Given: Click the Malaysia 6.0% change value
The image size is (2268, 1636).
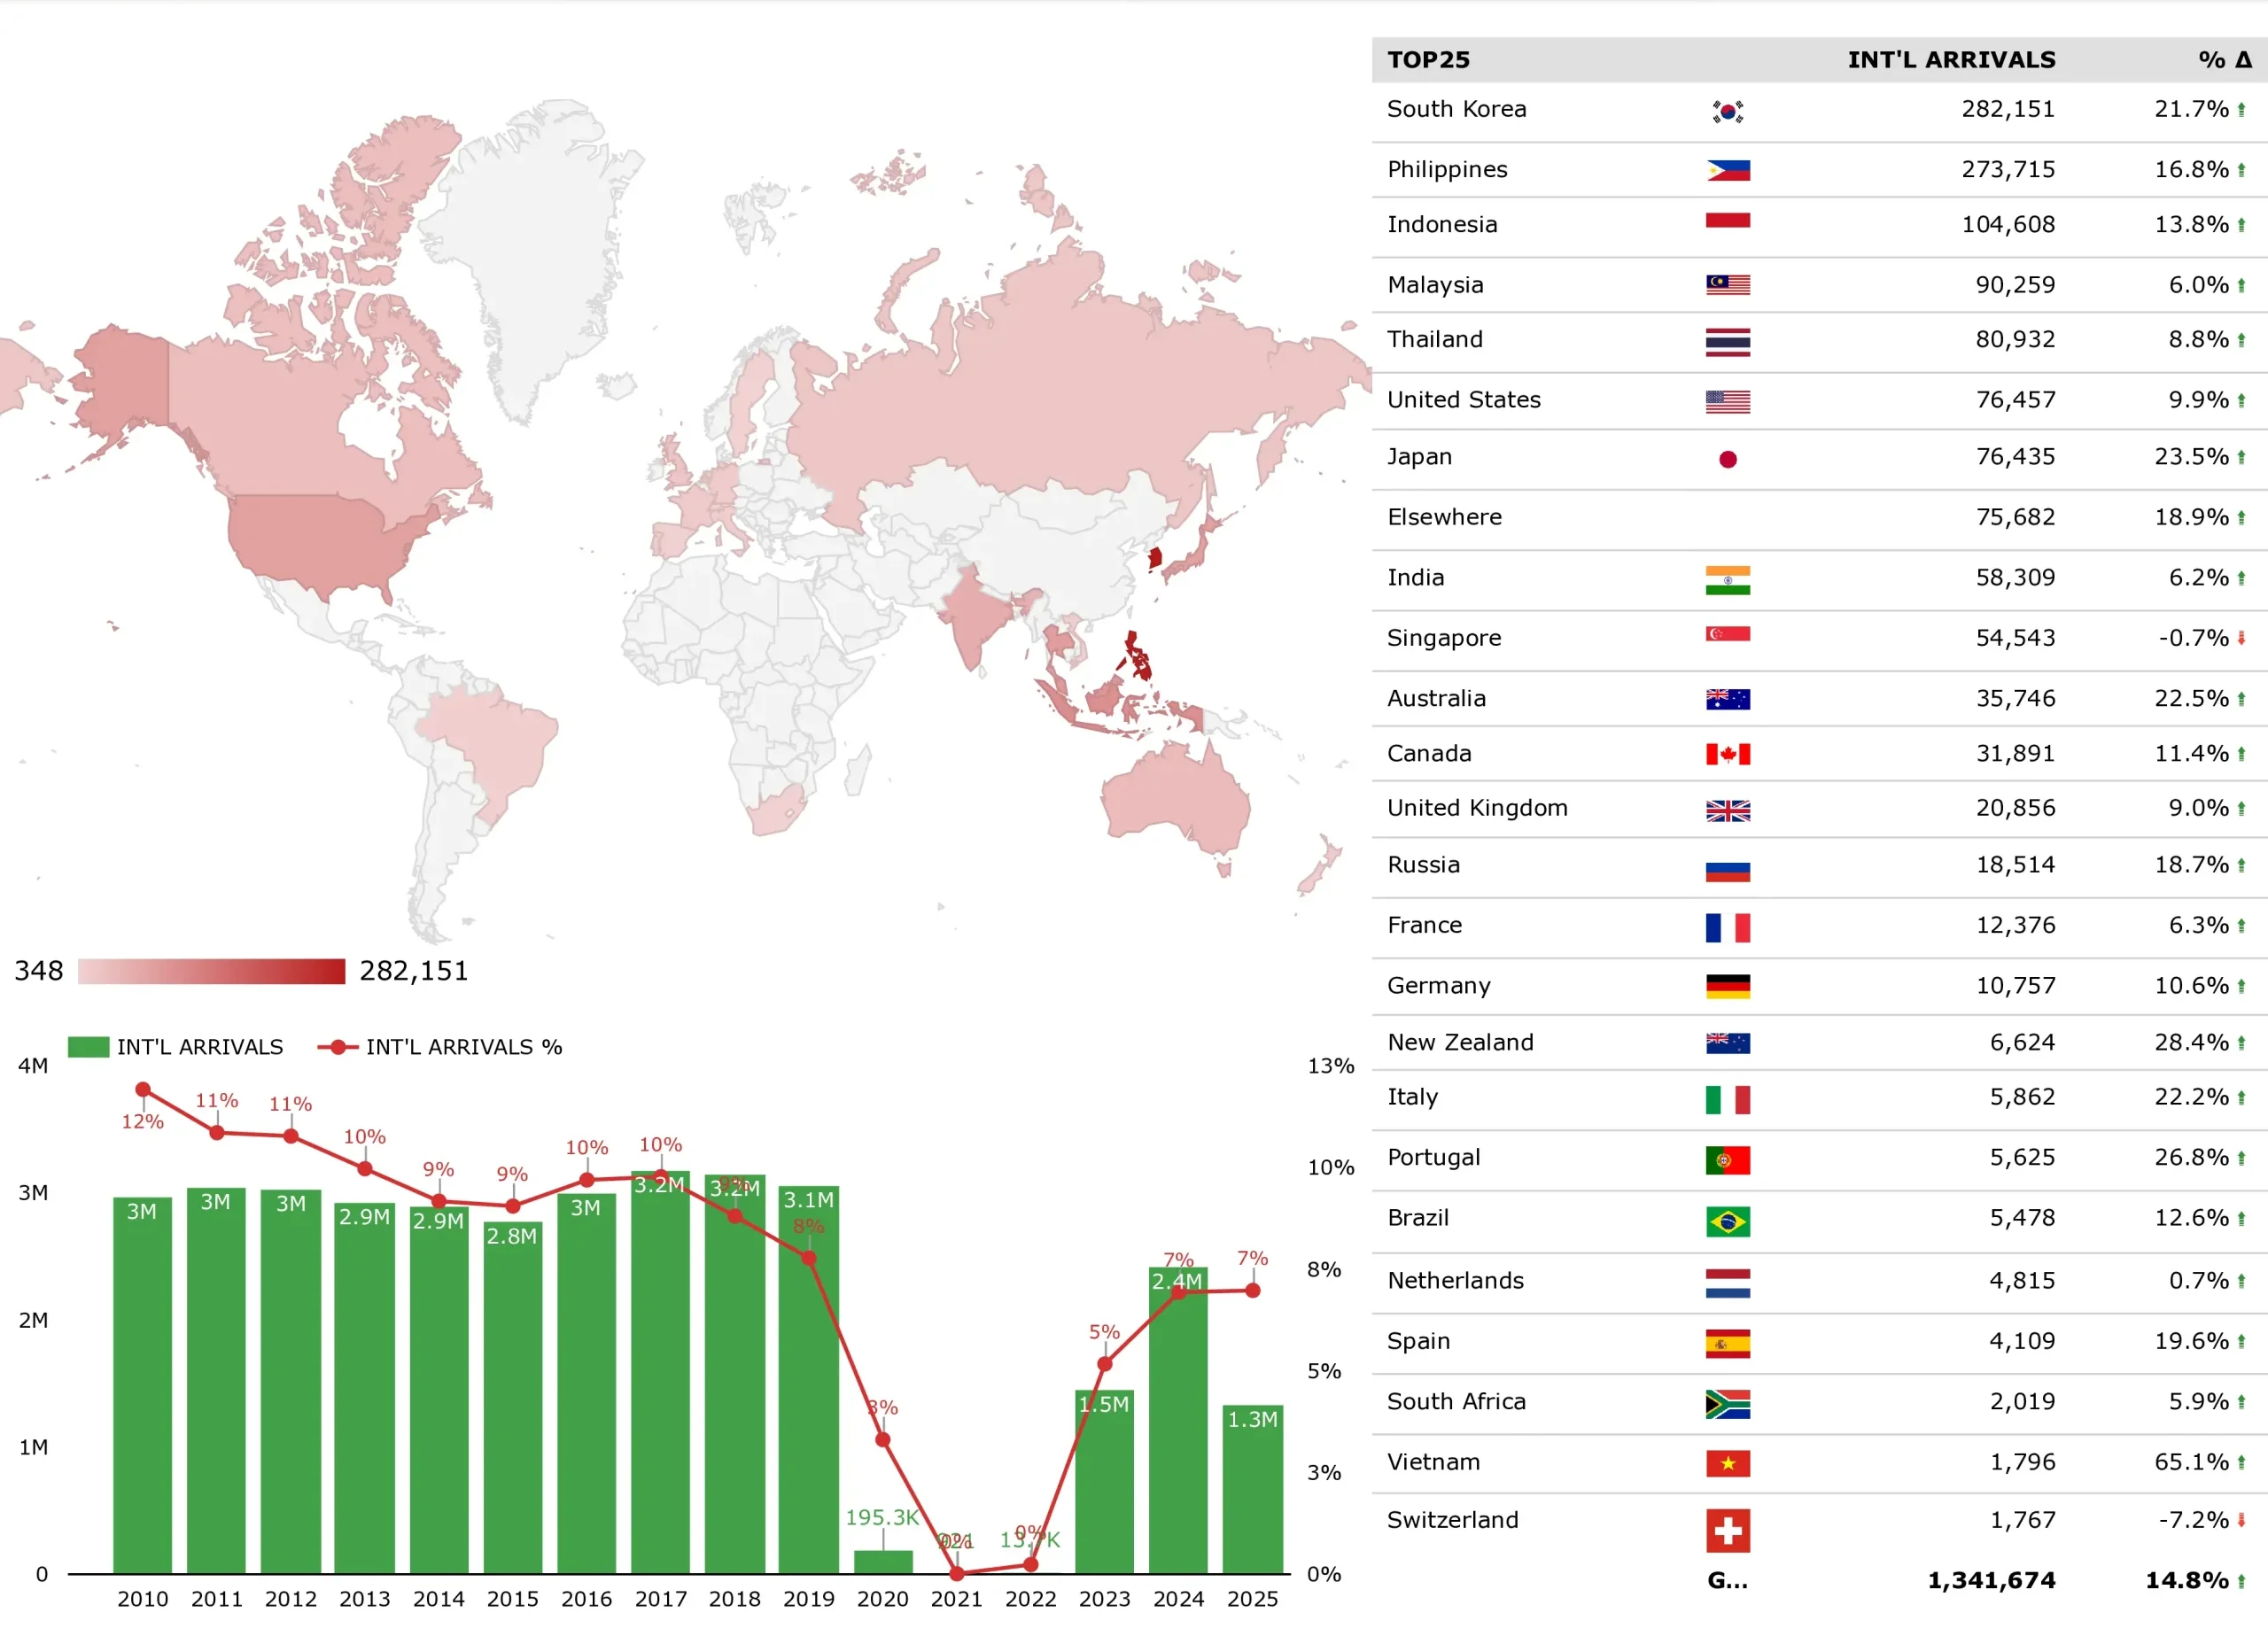Looking at the screenshot, I should pyautogui.click(x=2198, y=285).
